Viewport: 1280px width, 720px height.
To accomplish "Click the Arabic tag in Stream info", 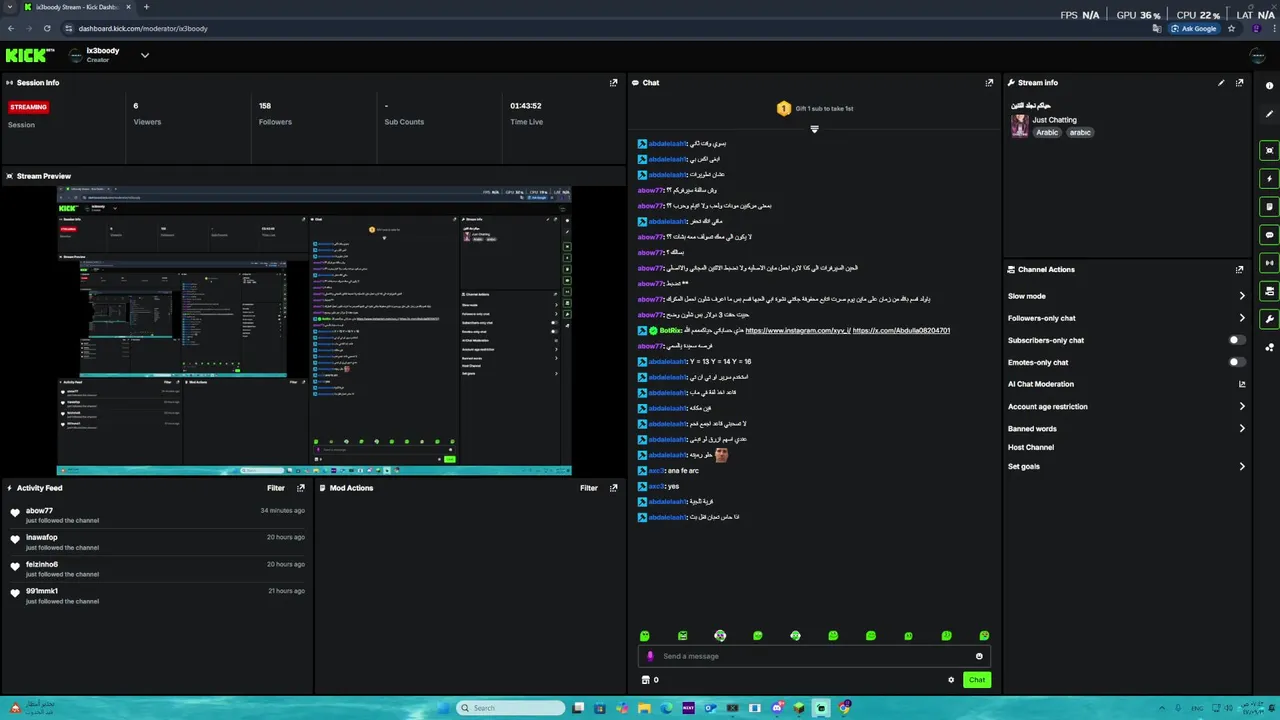I will click(1047, 132).
